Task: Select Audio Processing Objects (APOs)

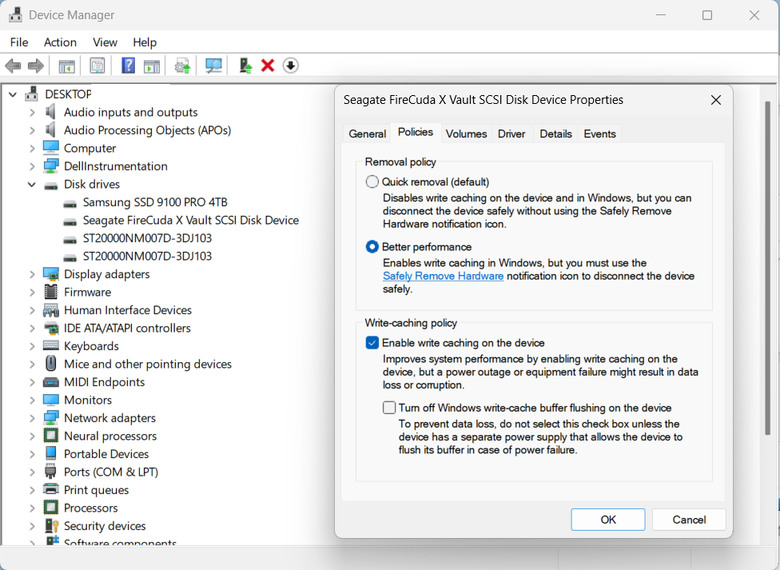Action: click(147, 130)
